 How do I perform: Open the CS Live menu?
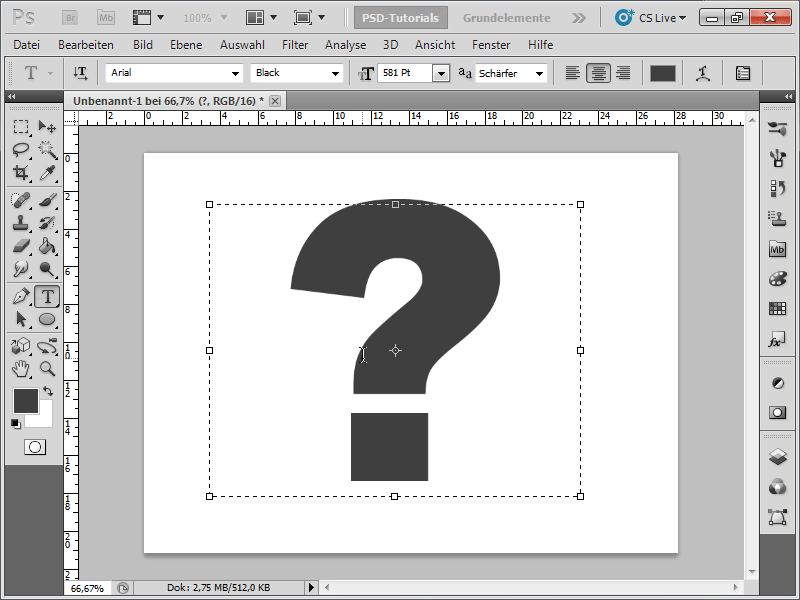point(651,18)
